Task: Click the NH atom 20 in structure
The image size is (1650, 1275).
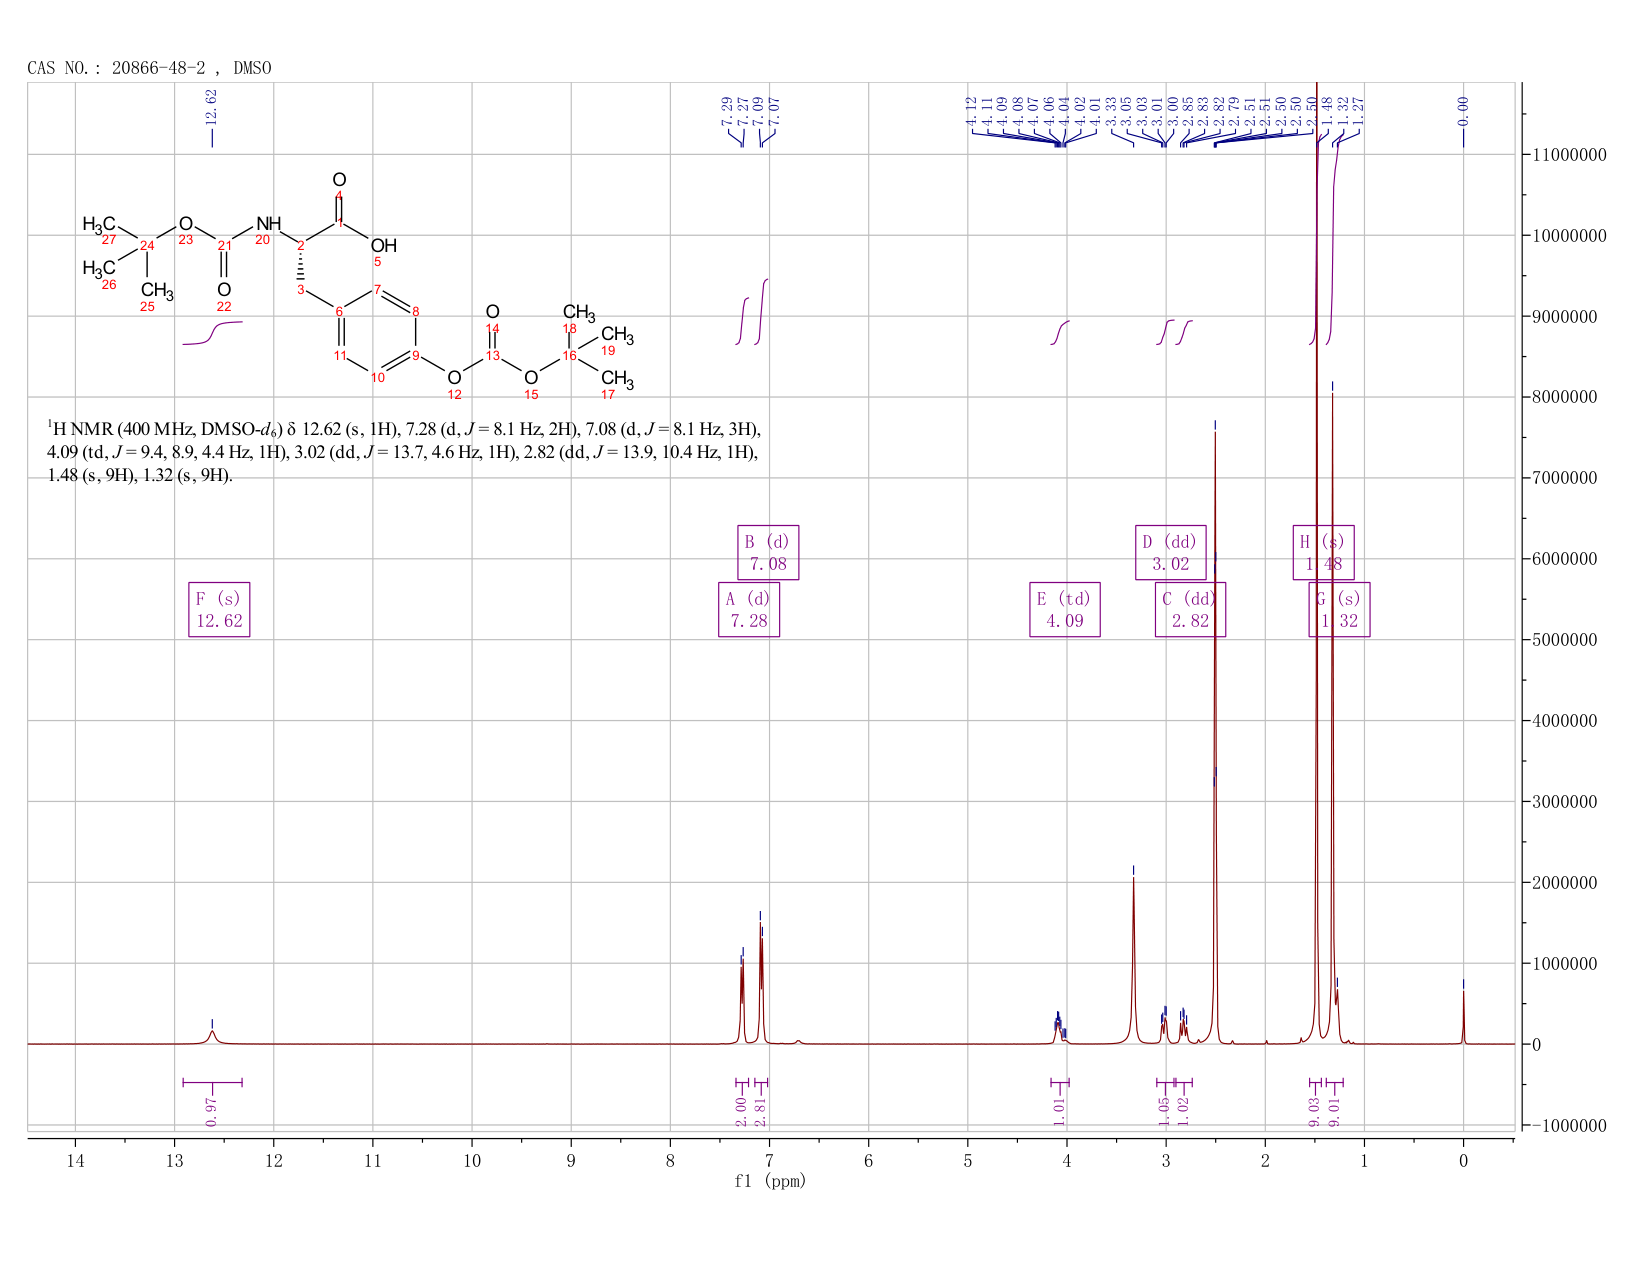Action: tap(268, 224)
